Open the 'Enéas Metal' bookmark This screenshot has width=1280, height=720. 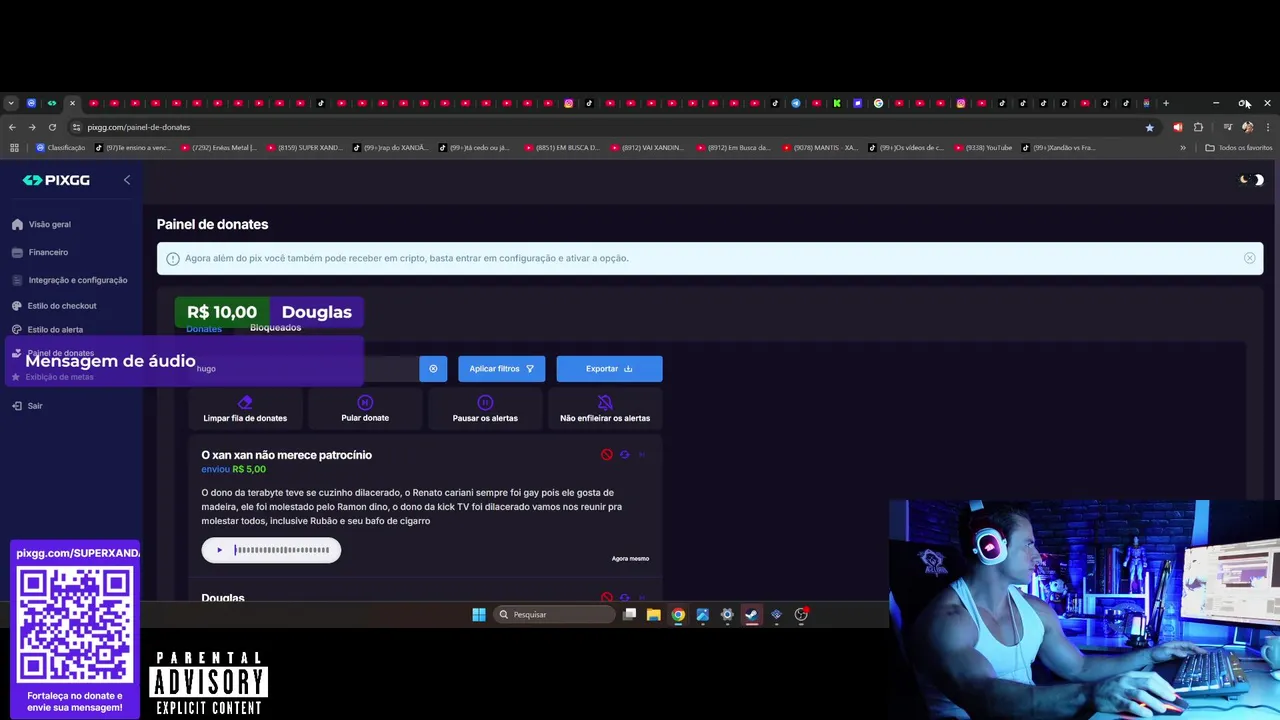[x=219, y=148]
